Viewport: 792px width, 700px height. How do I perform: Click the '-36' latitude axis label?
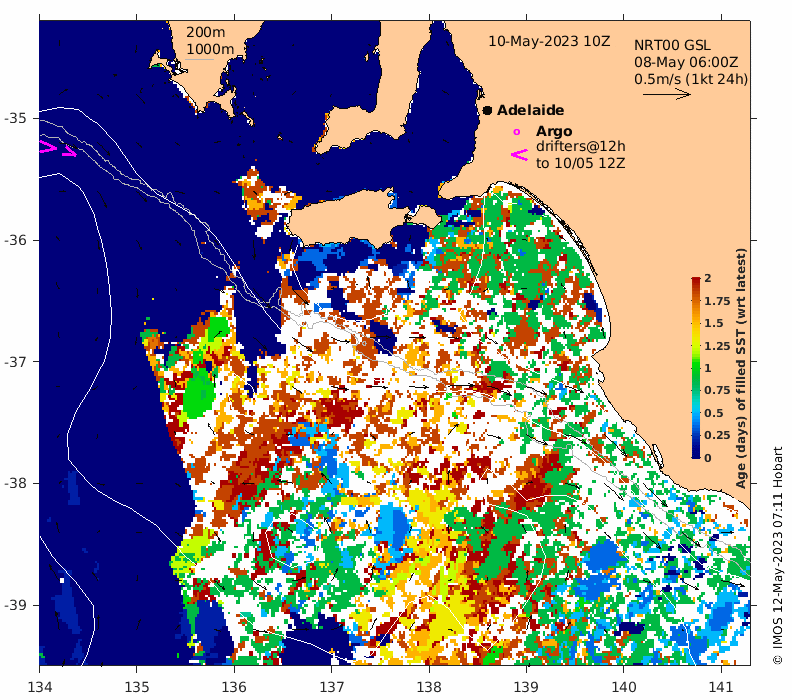pyautogui.click(x=15, y=240)
